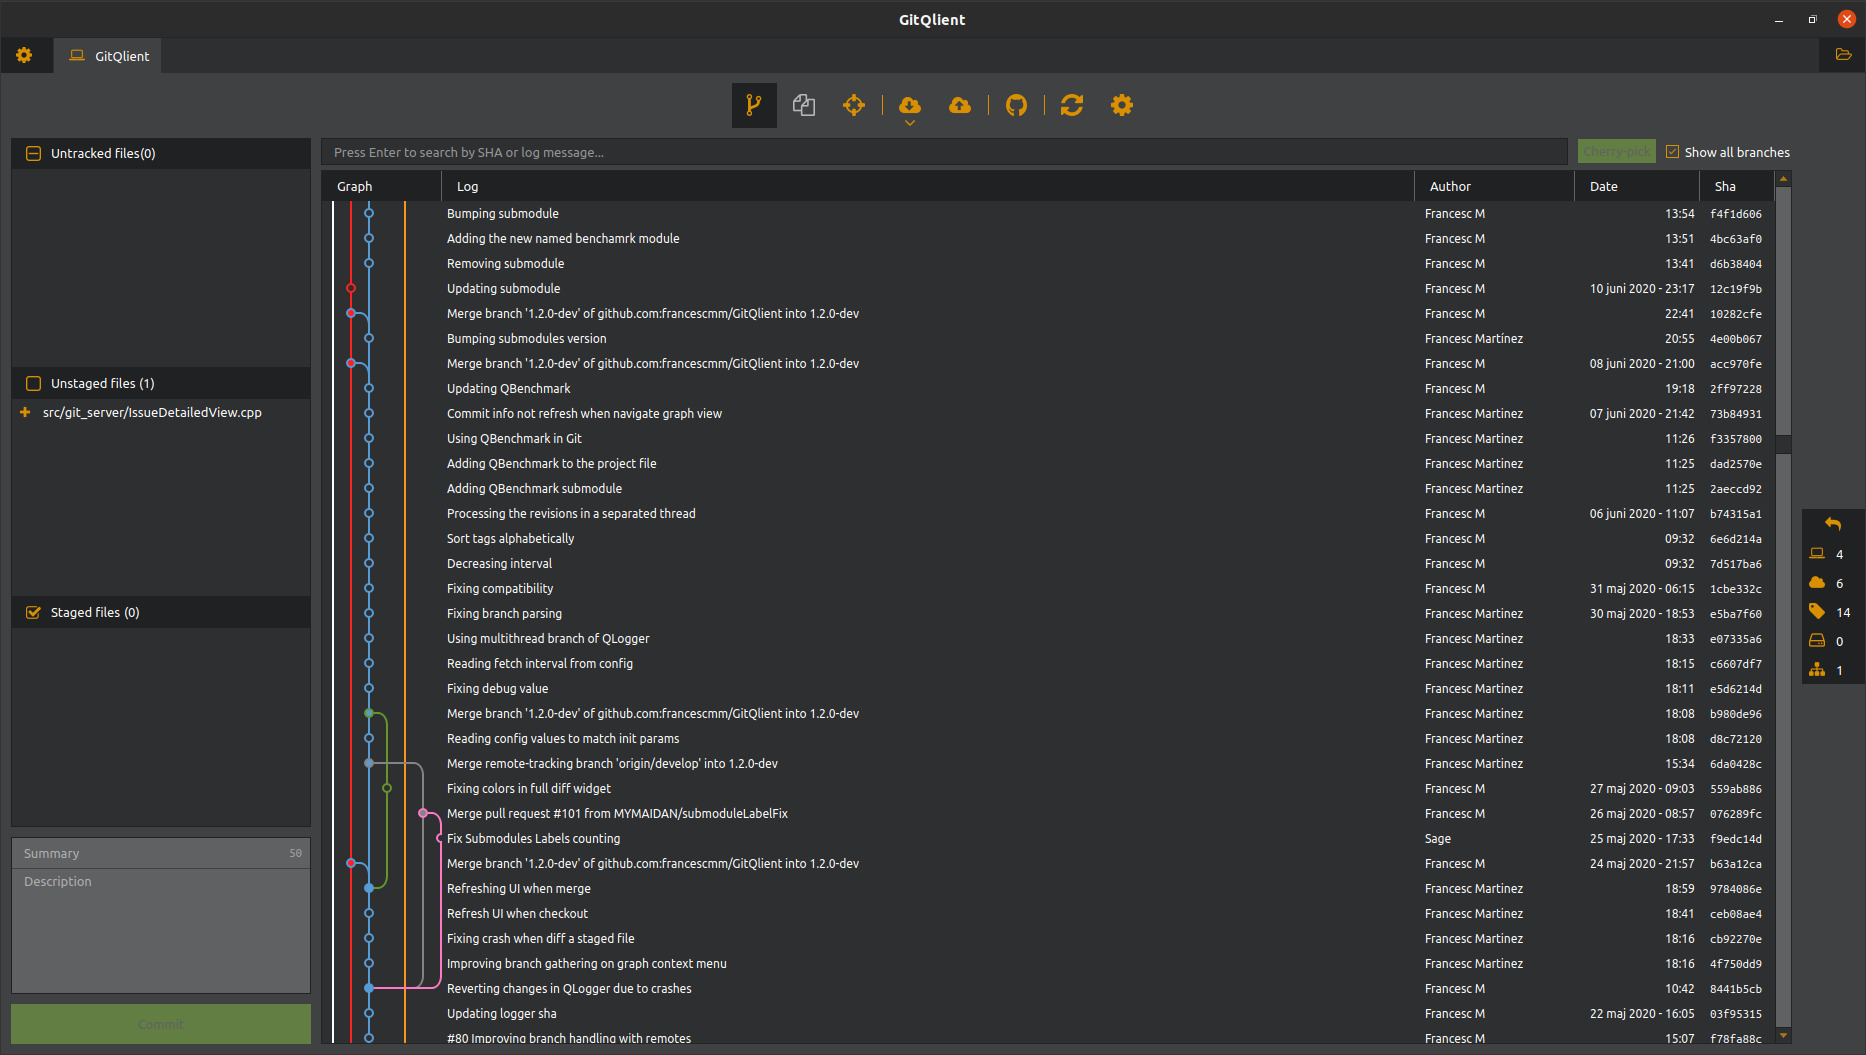
Task: Toggle Show all branches checkbox
Action: tap(1672, 152)
